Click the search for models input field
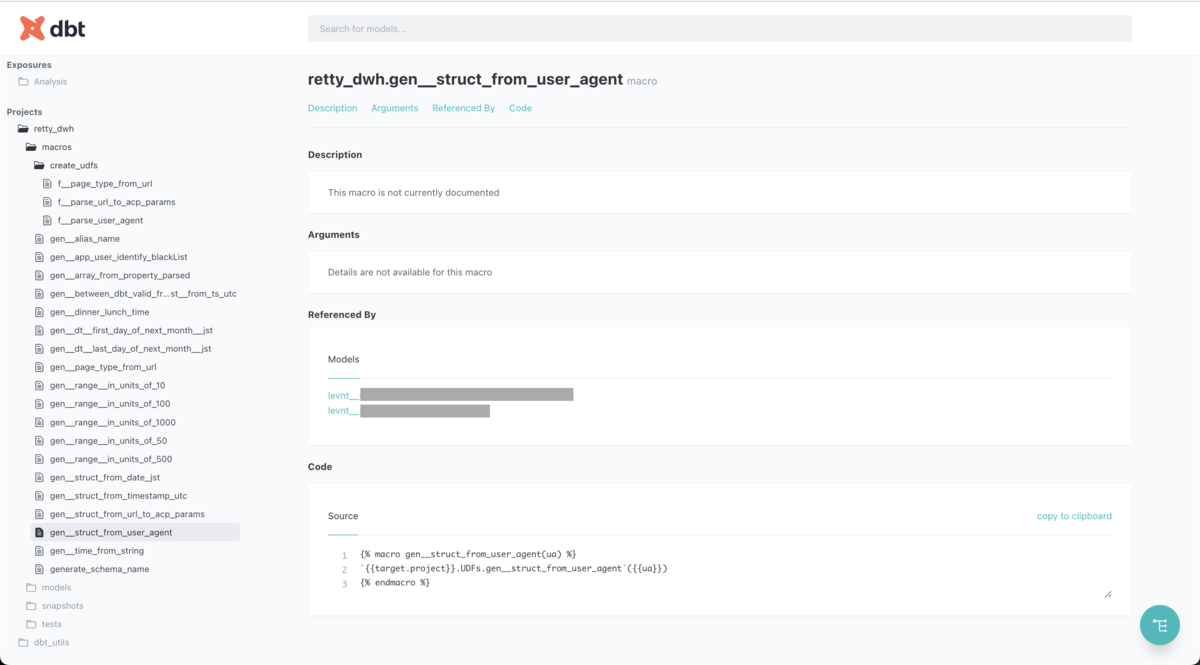 pos(719,27)
